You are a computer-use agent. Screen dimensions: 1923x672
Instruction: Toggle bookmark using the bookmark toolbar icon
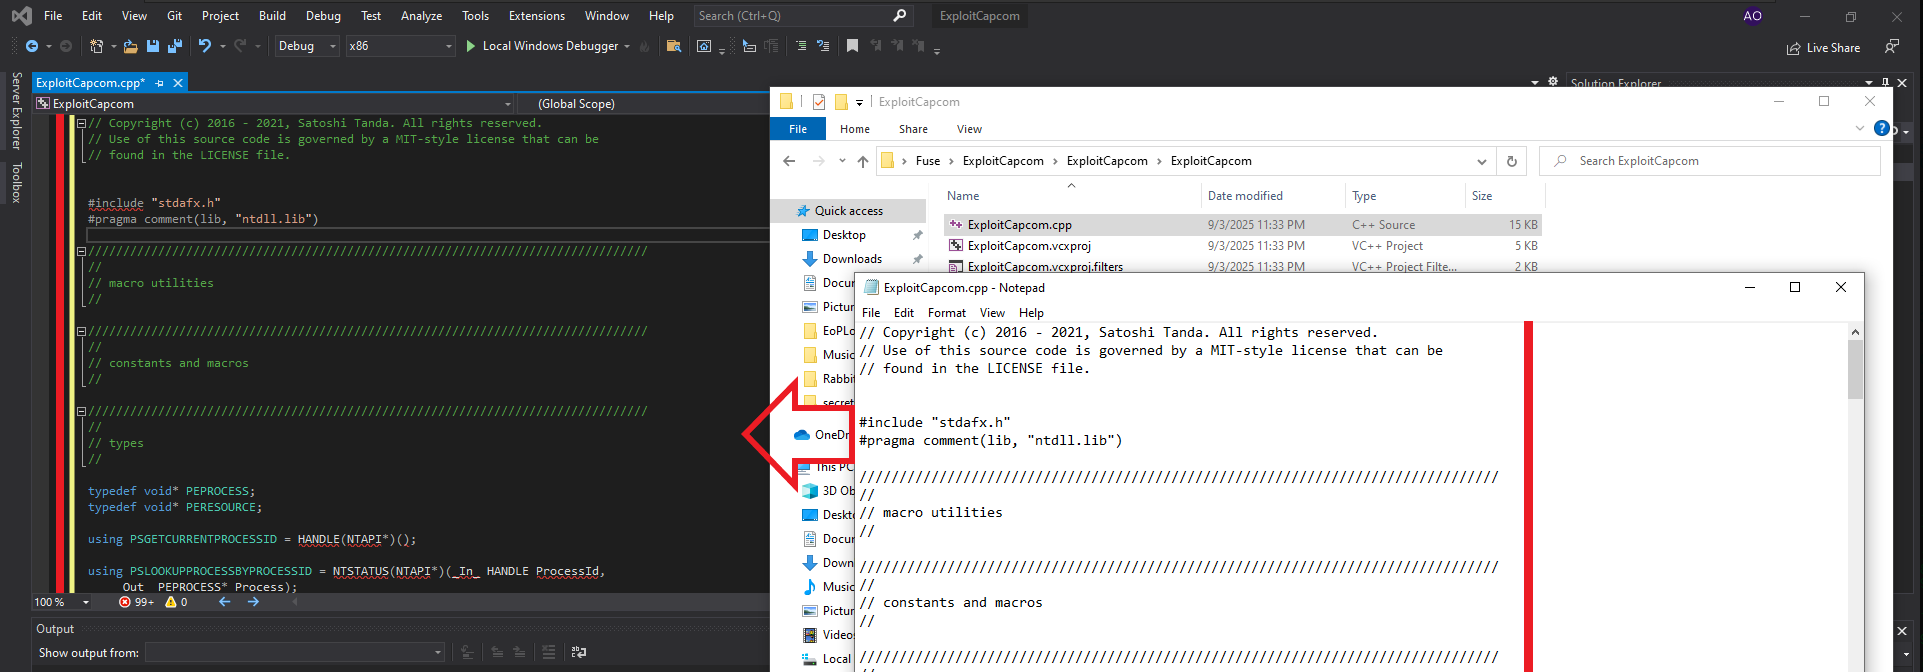click(852, 46)
